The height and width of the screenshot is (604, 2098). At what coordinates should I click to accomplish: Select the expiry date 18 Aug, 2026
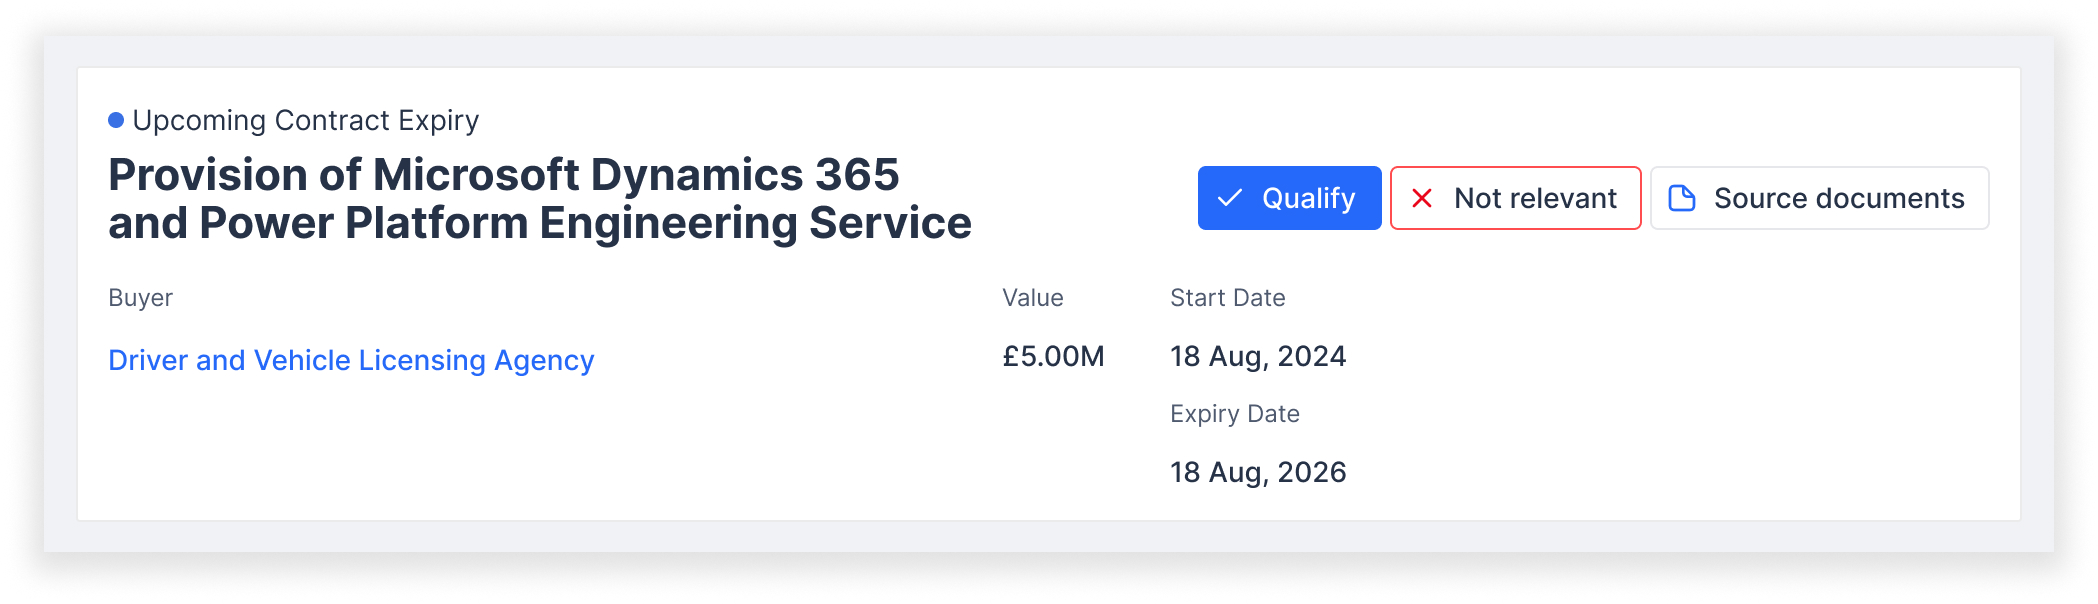pos(1258,472)
